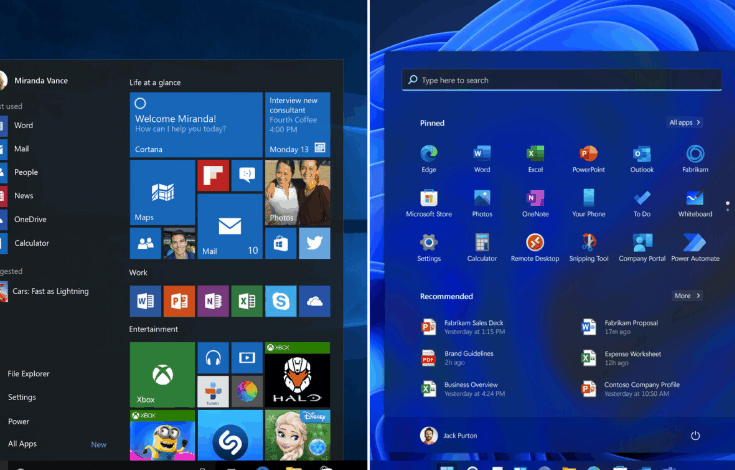735x470 pixels.
Task: Open Word tile in Work group
Action: [x=145, y=301]
